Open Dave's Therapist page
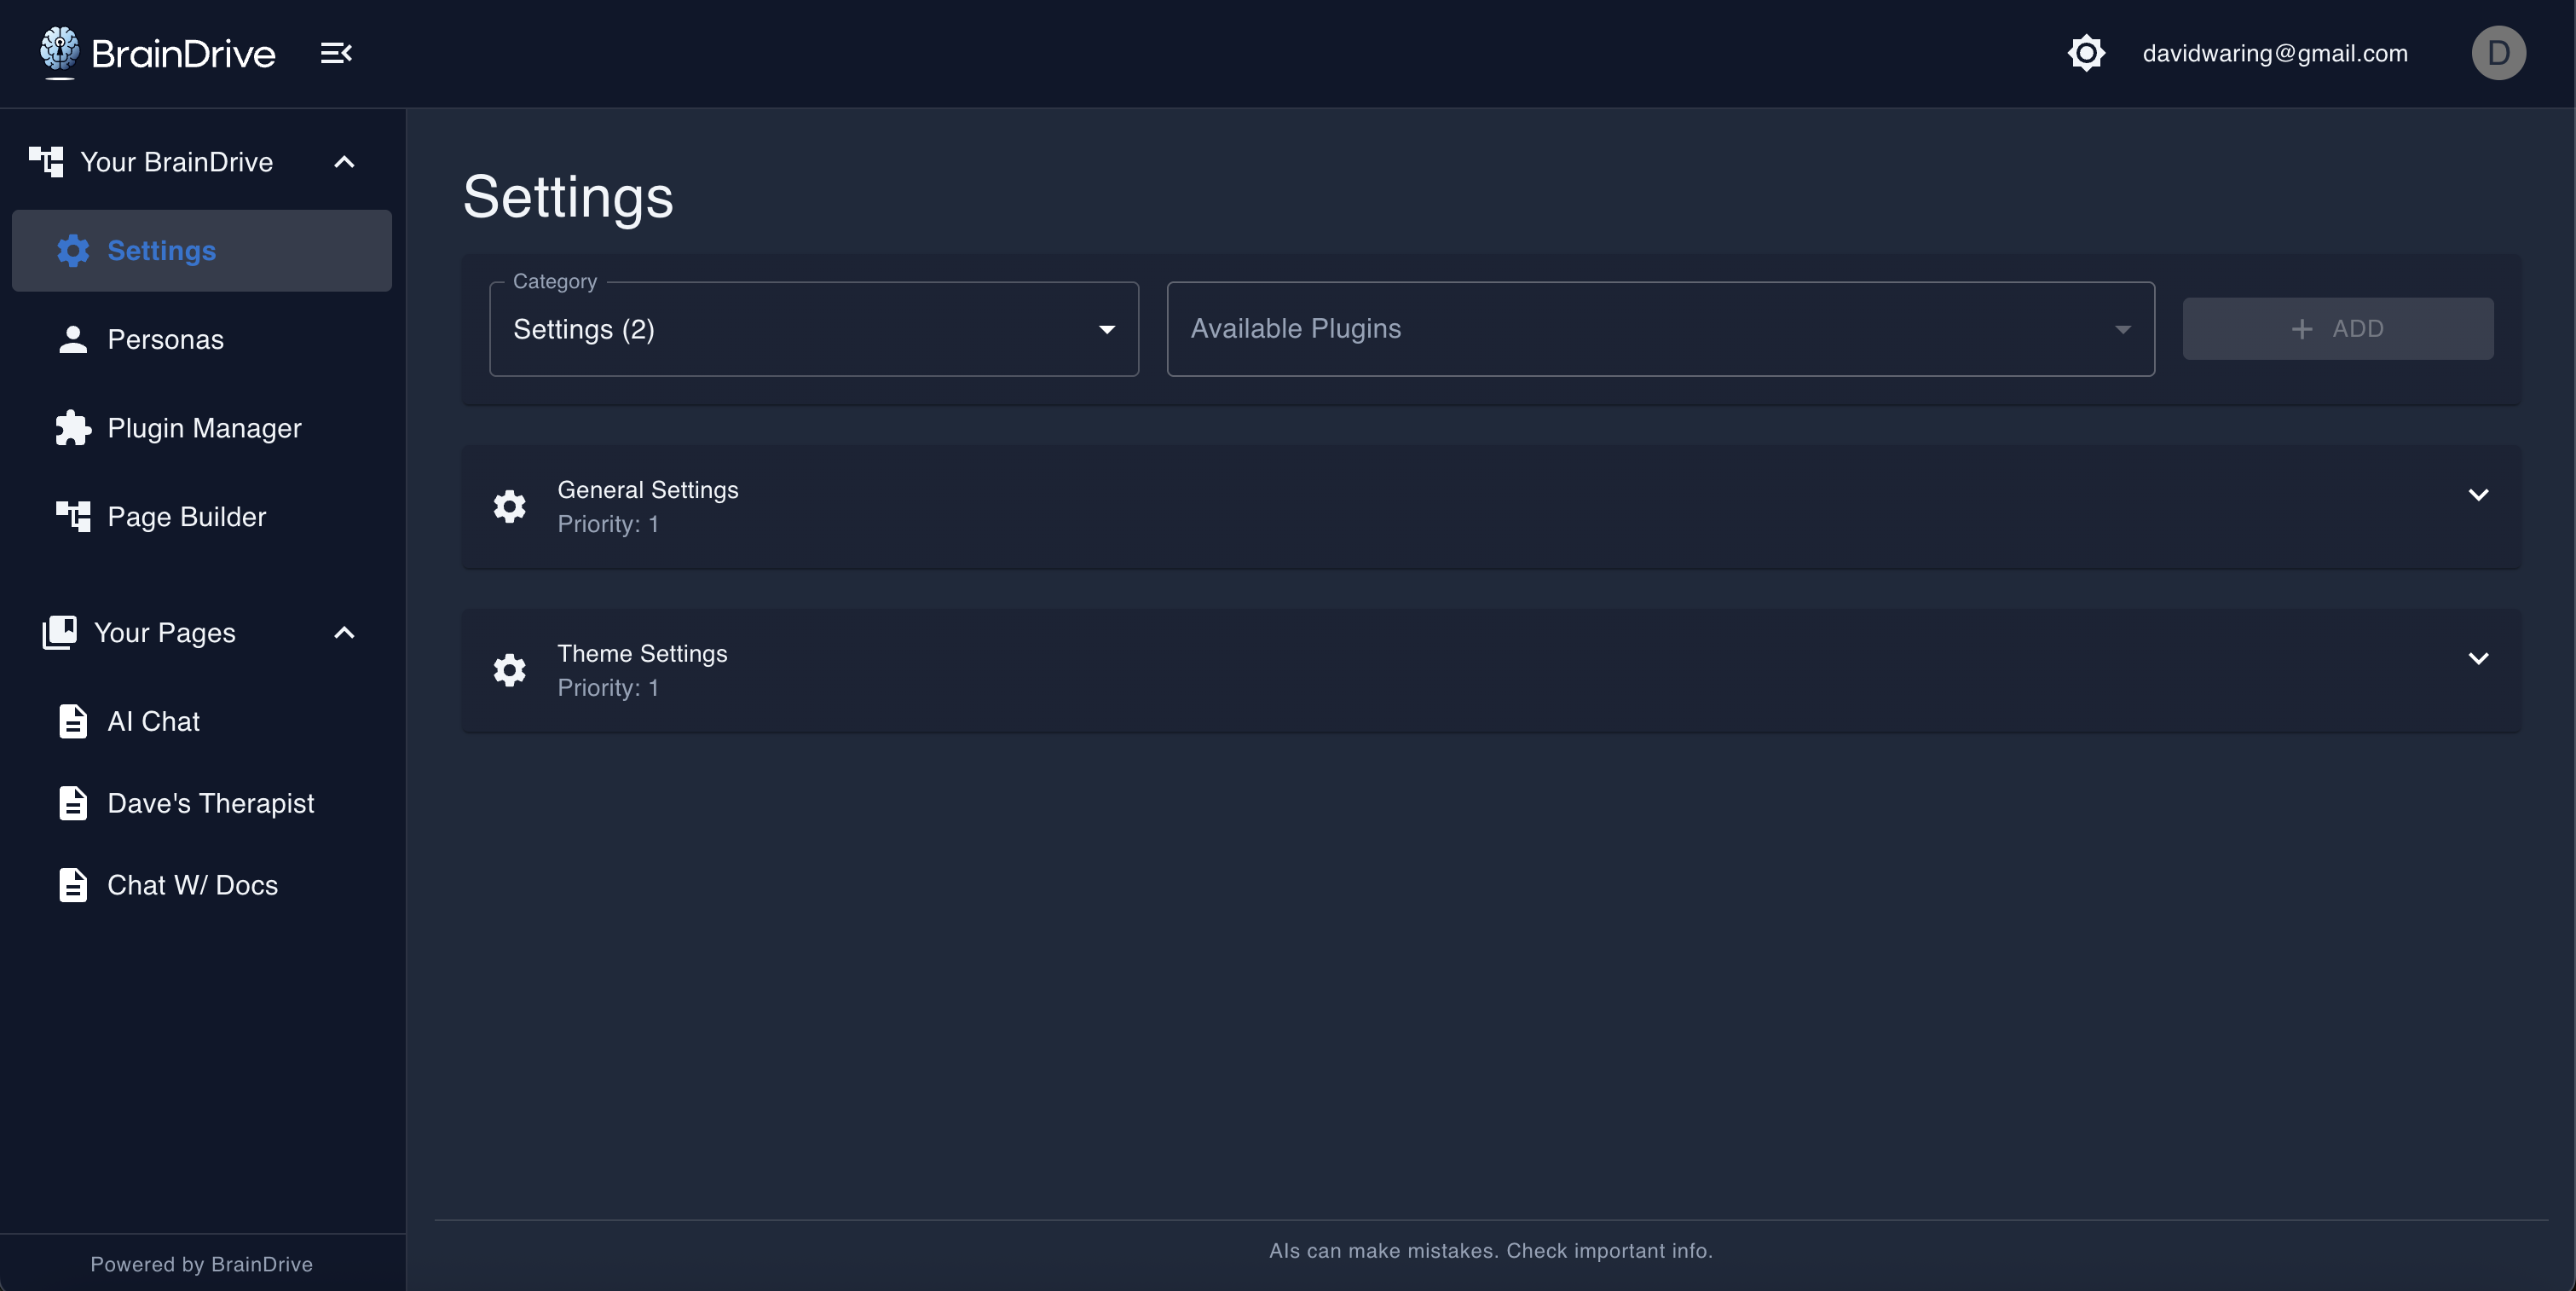The height and width of the screenshot is (1291, 2576). [210, 803]
